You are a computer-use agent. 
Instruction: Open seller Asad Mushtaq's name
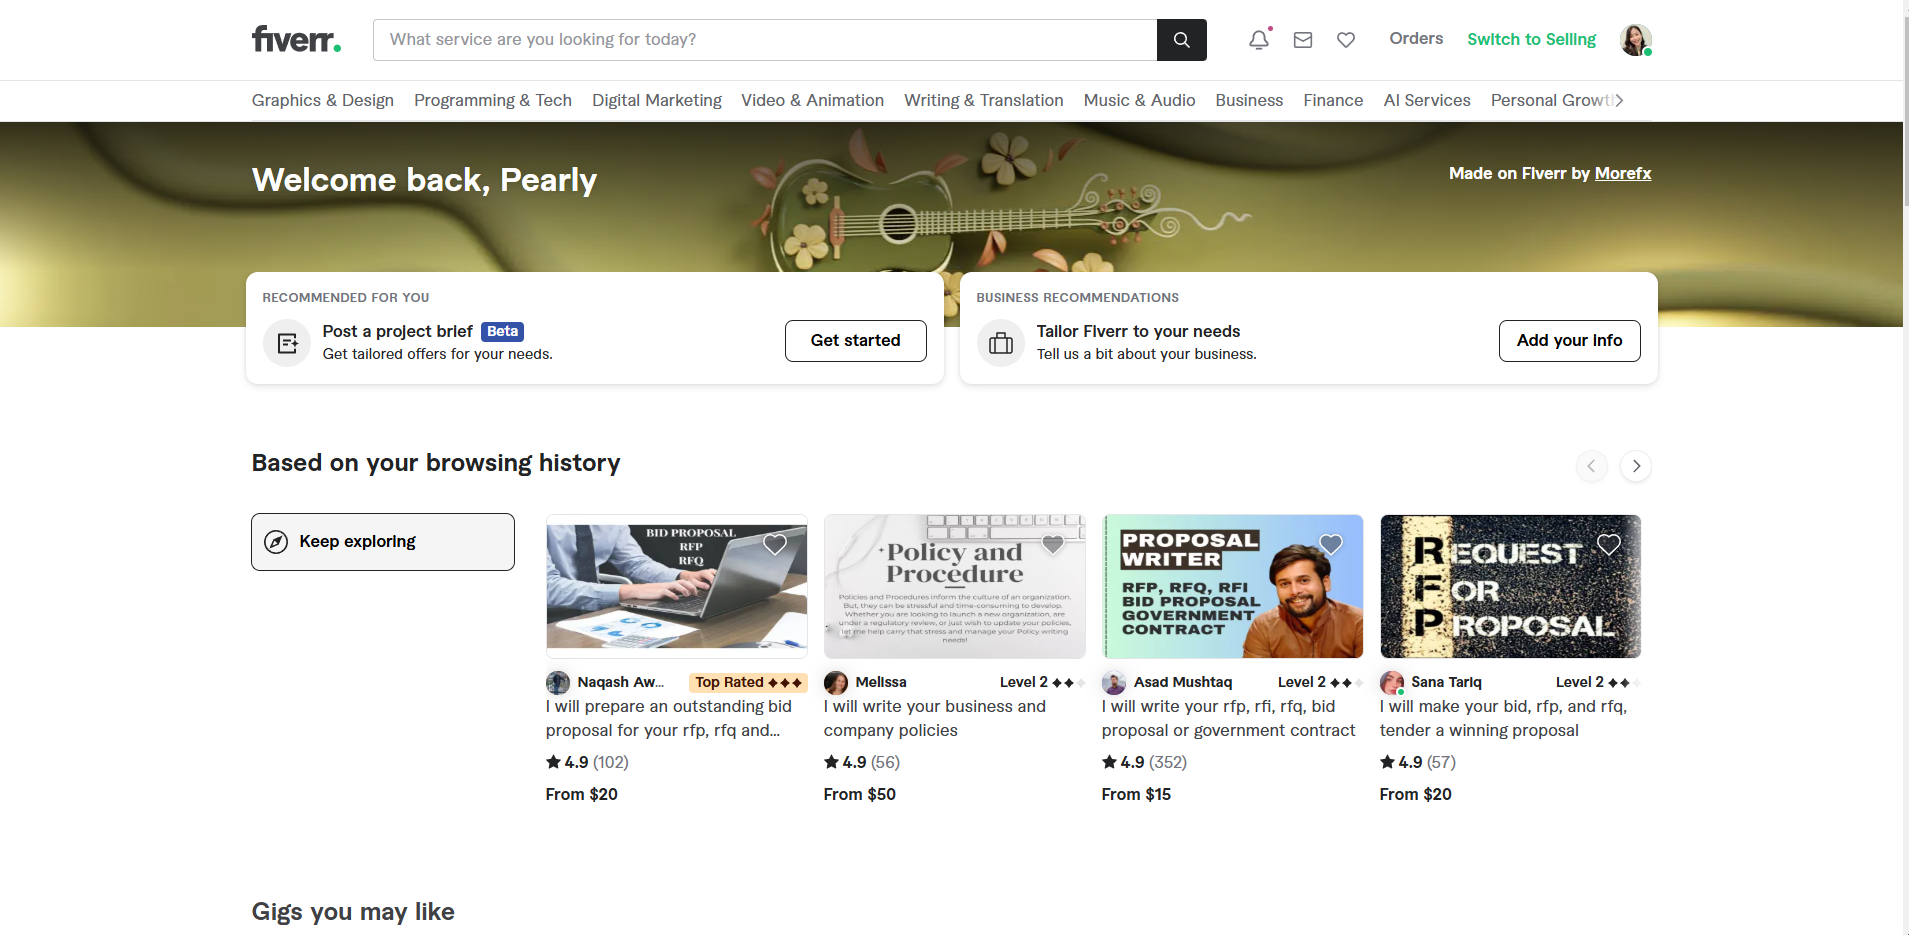[1183, 682]
